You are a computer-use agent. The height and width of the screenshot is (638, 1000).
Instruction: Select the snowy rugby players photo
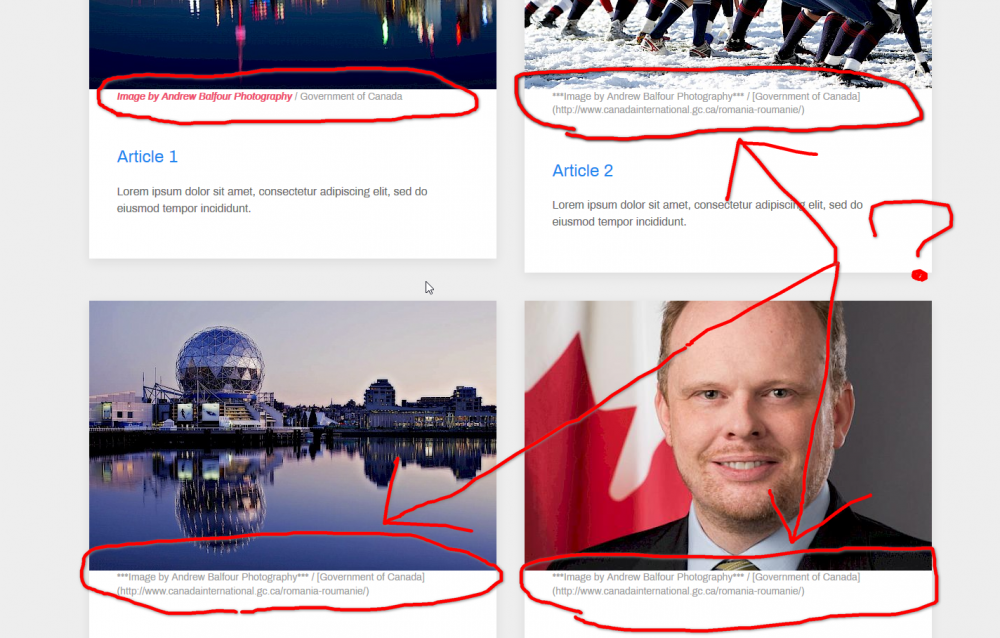728,43
